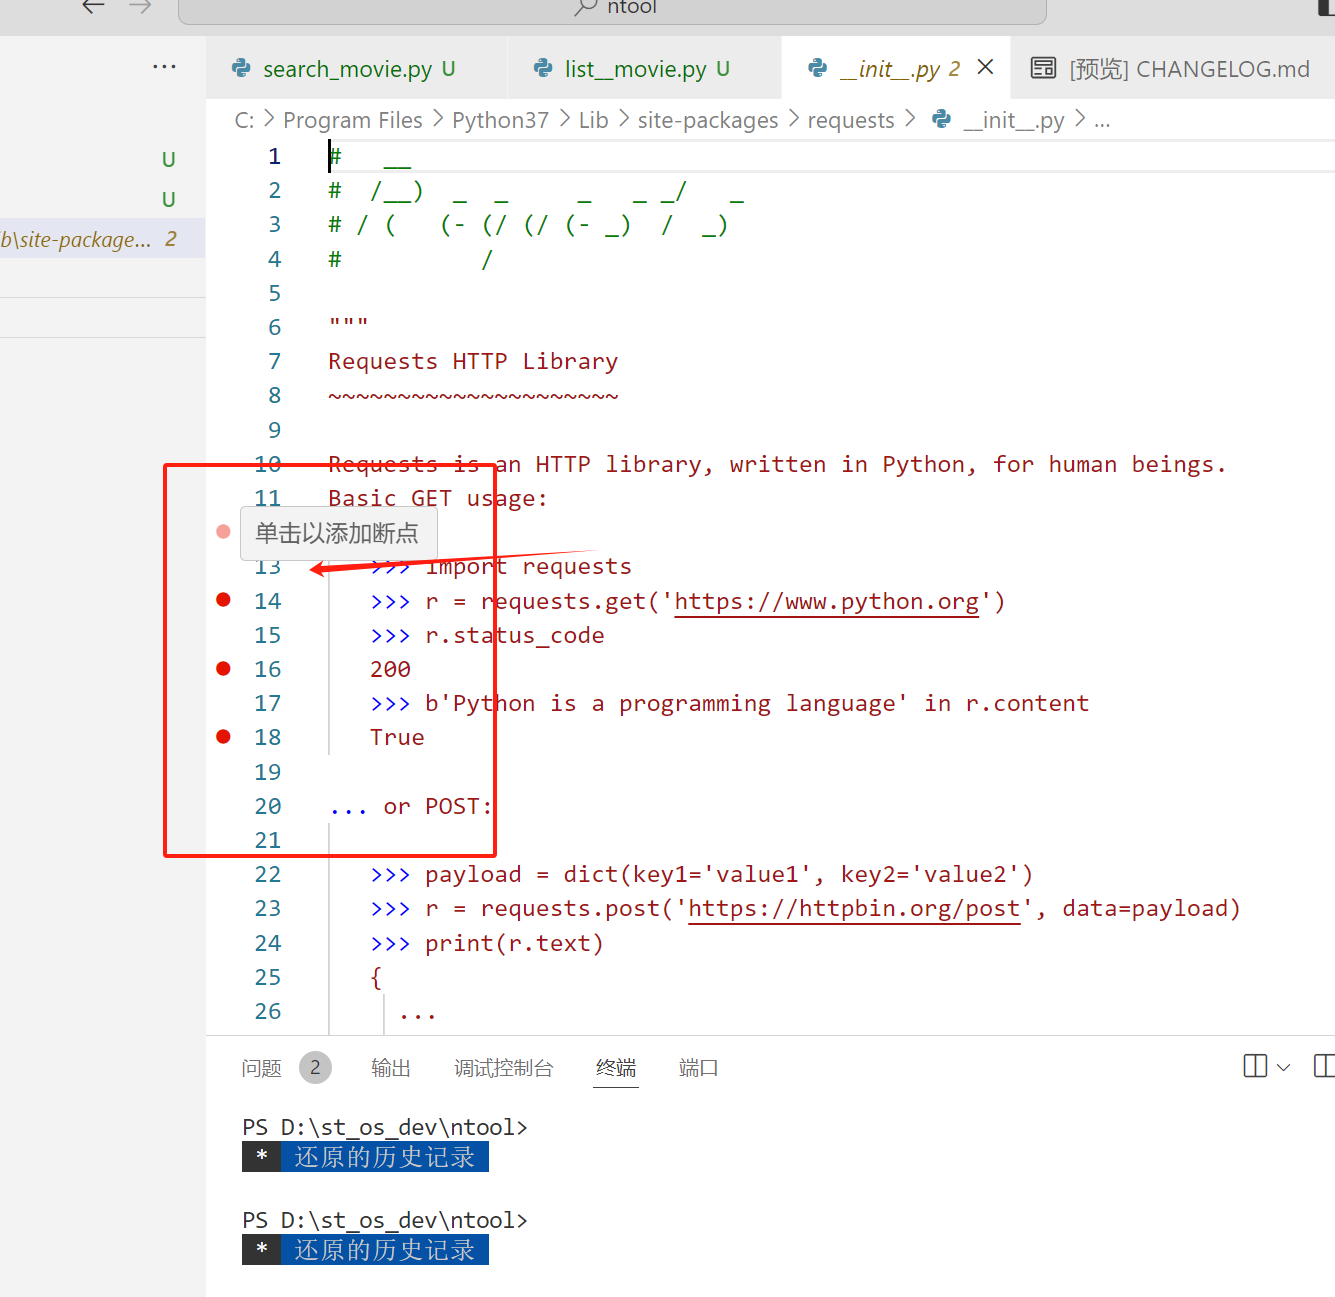Toggle breakpoint on line 16
Screen dimensions: 1335x1297
(x=224, y=668)
